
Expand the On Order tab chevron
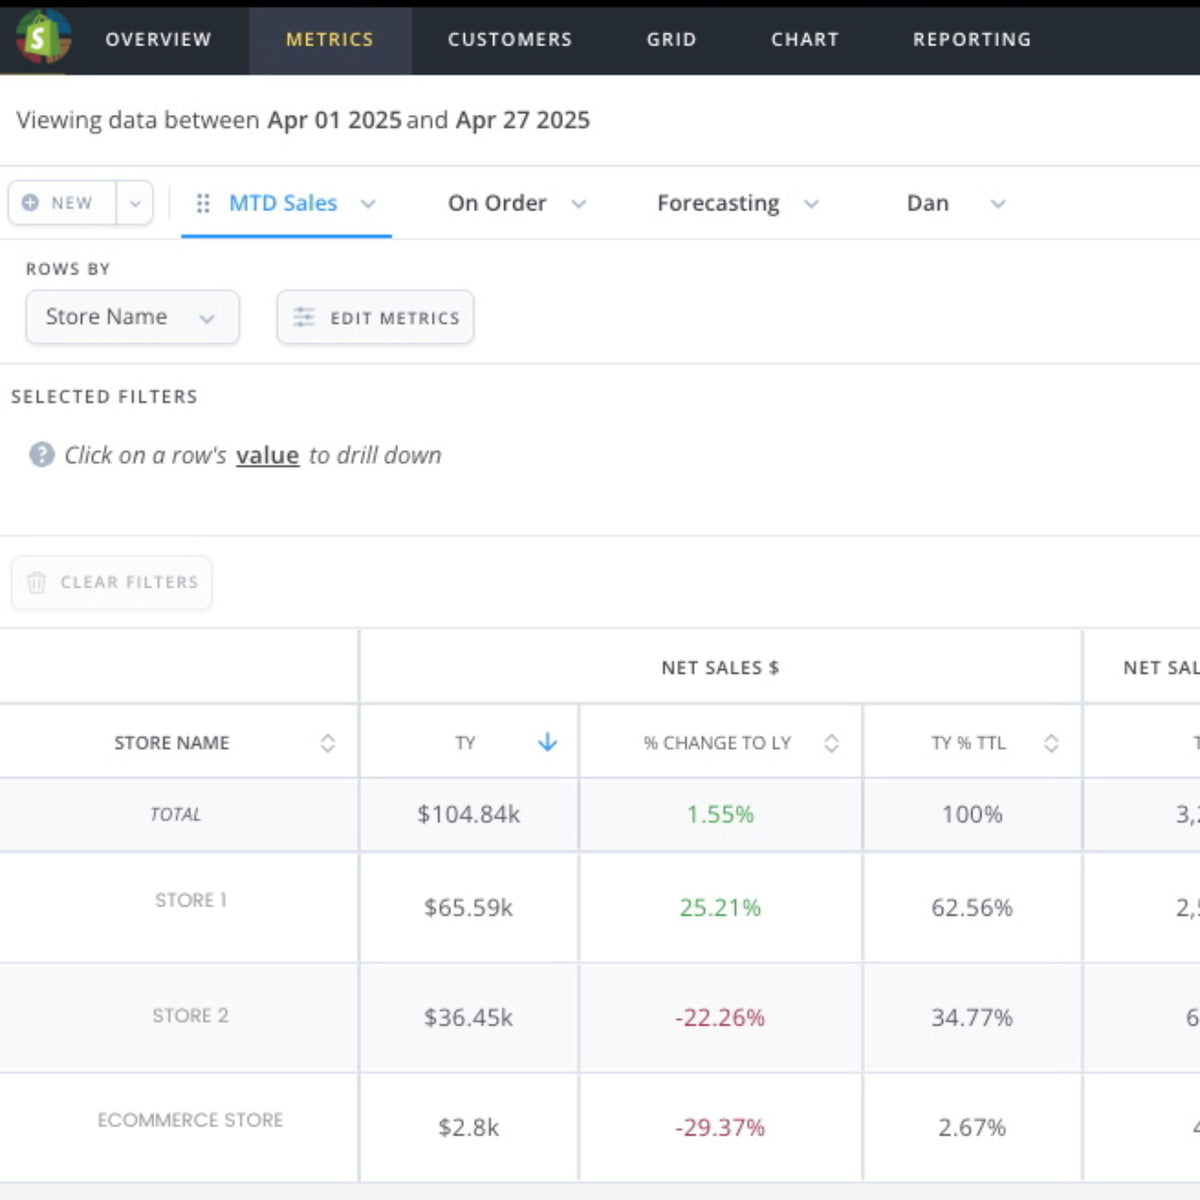578,204
